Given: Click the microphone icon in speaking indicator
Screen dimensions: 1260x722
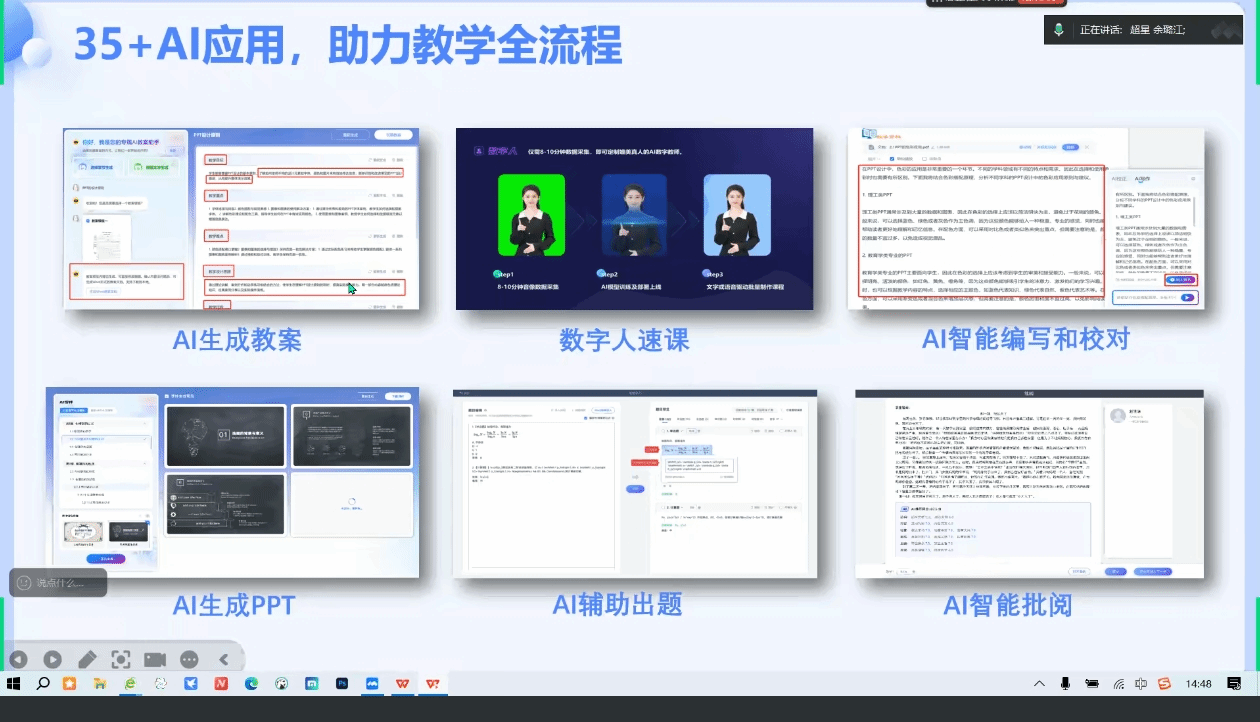Looking at the screenshot, I should [x=1058, y=30].
